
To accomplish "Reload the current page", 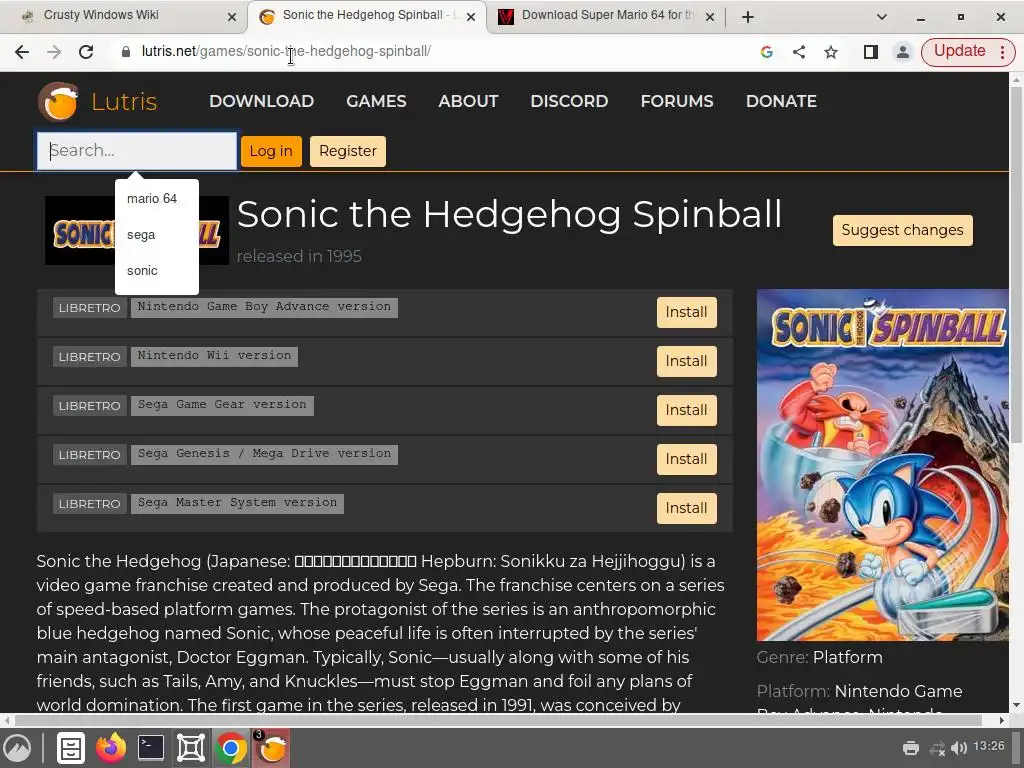I will pos(86,52).
